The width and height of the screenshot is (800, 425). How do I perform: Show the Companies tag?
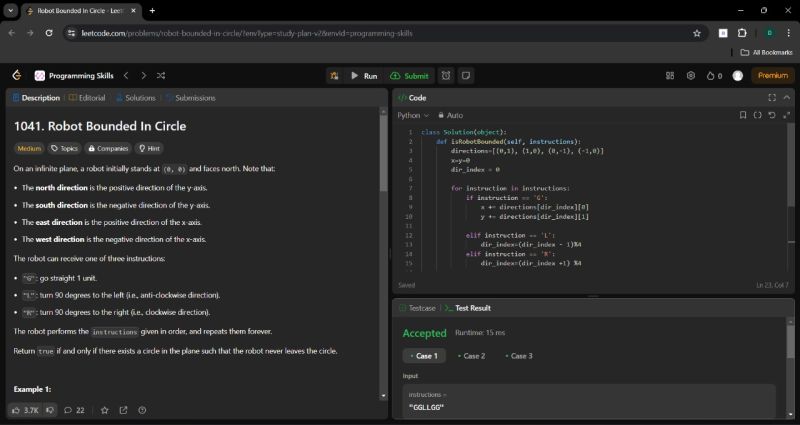point(108,148)
